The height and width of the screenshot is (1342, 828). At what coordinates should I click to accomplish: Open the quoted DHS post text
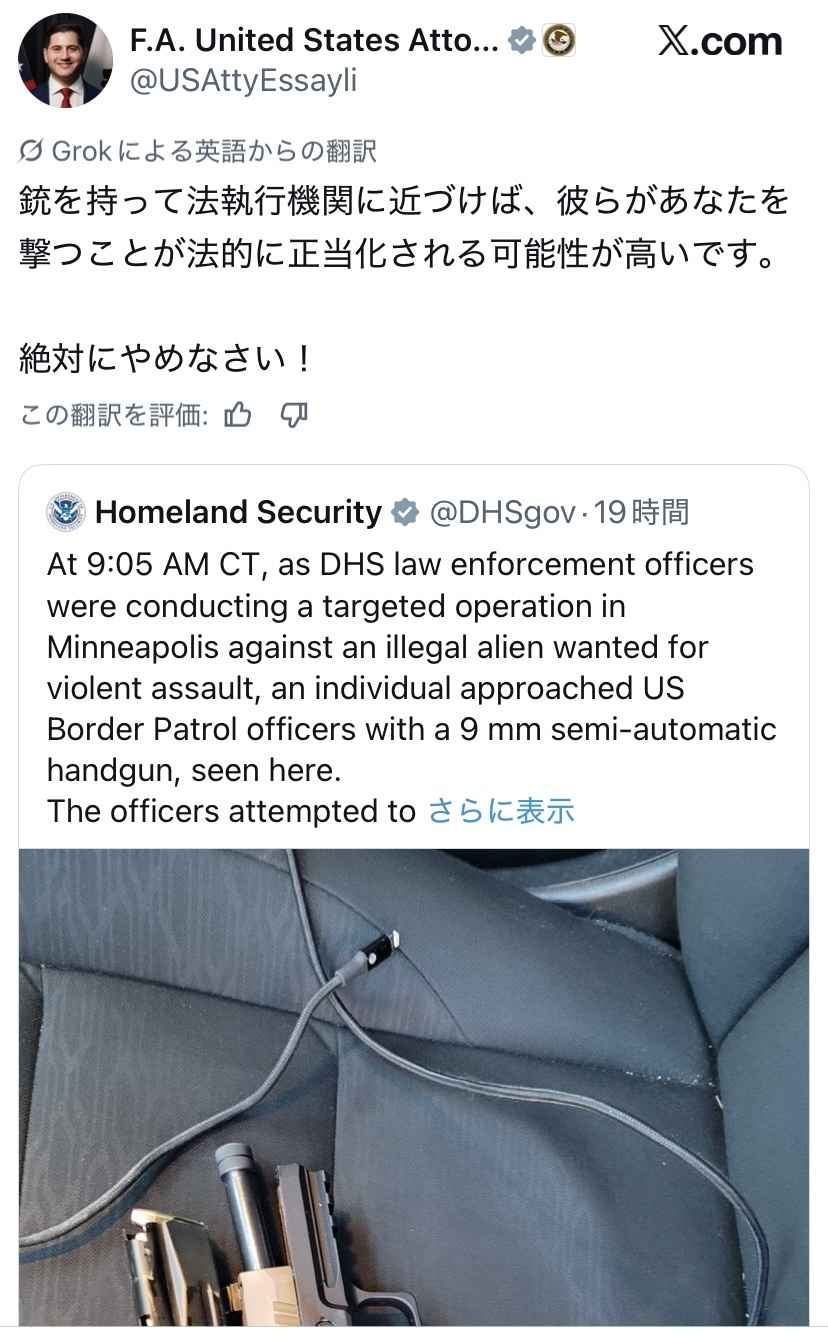pos(412,688)
